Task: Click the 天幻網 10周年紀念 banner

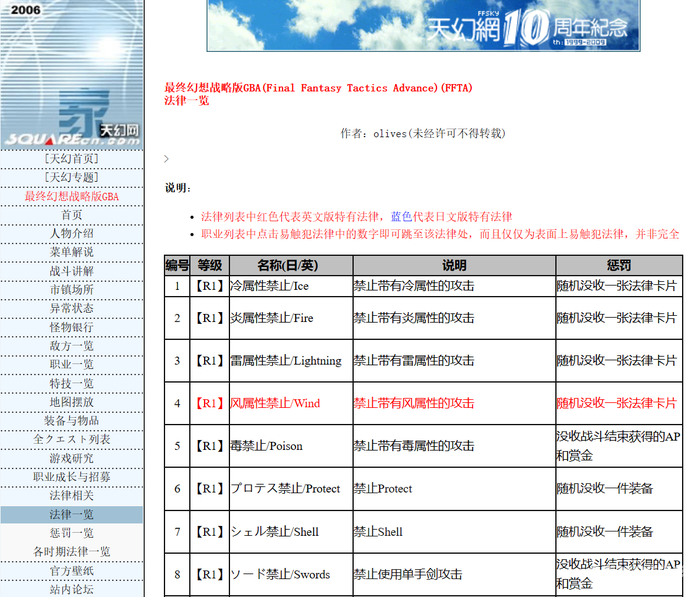Action: click(x=423, y=25)
